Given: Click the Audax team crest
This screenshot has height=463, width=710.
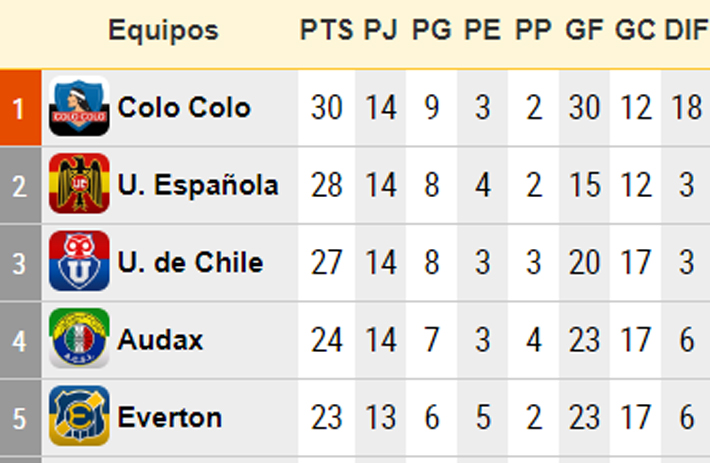Looking at the screenshot, I should (x=79, y=339).
